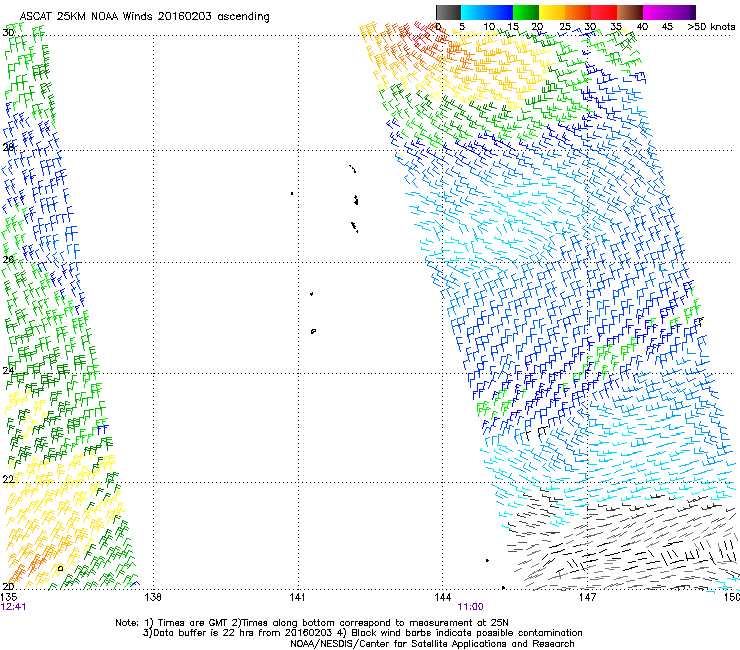Click the brown 35-40 knots legend segment
Image resolution: width=740 pixels, height=650 pixels.
tap(630, 12)
